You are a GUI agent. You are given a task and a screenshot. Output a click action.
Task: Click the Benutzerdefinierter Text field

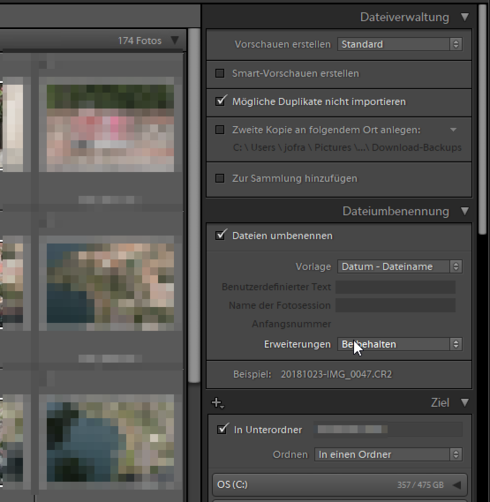pyautogui.click(x=395, y=287)
